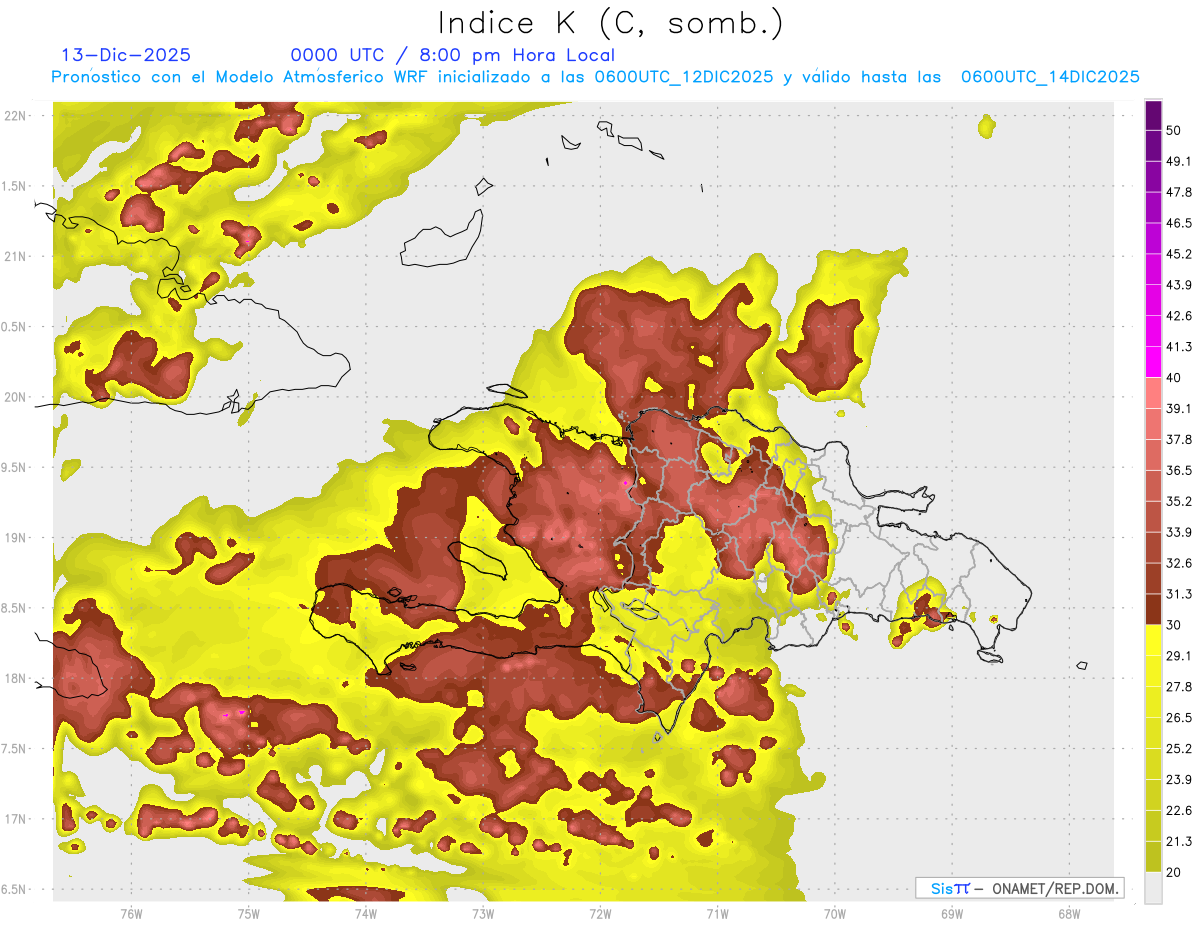Click the "73W" longitude label
The image size is (1200, 927).
tap(483, 913)
